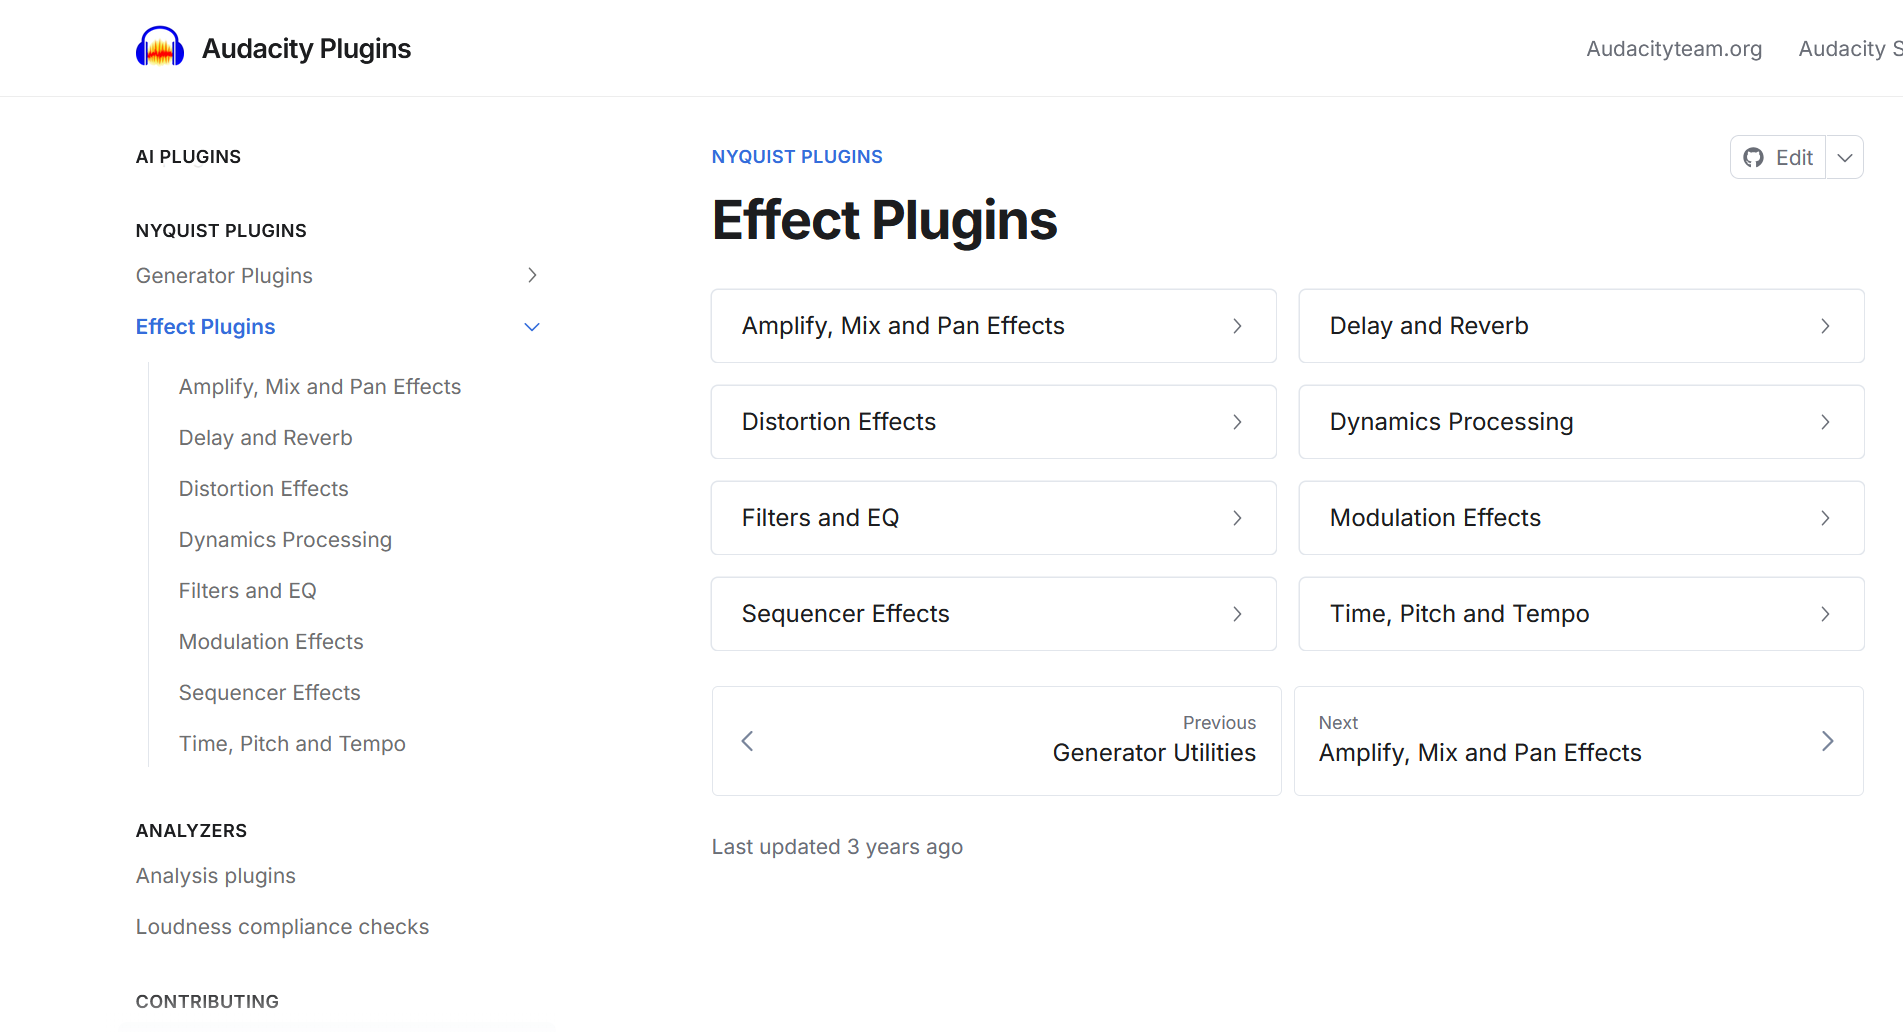Click arrow icon on Delay and Reverb card
1903x1032 pixels.
(x=1825, y=326)
